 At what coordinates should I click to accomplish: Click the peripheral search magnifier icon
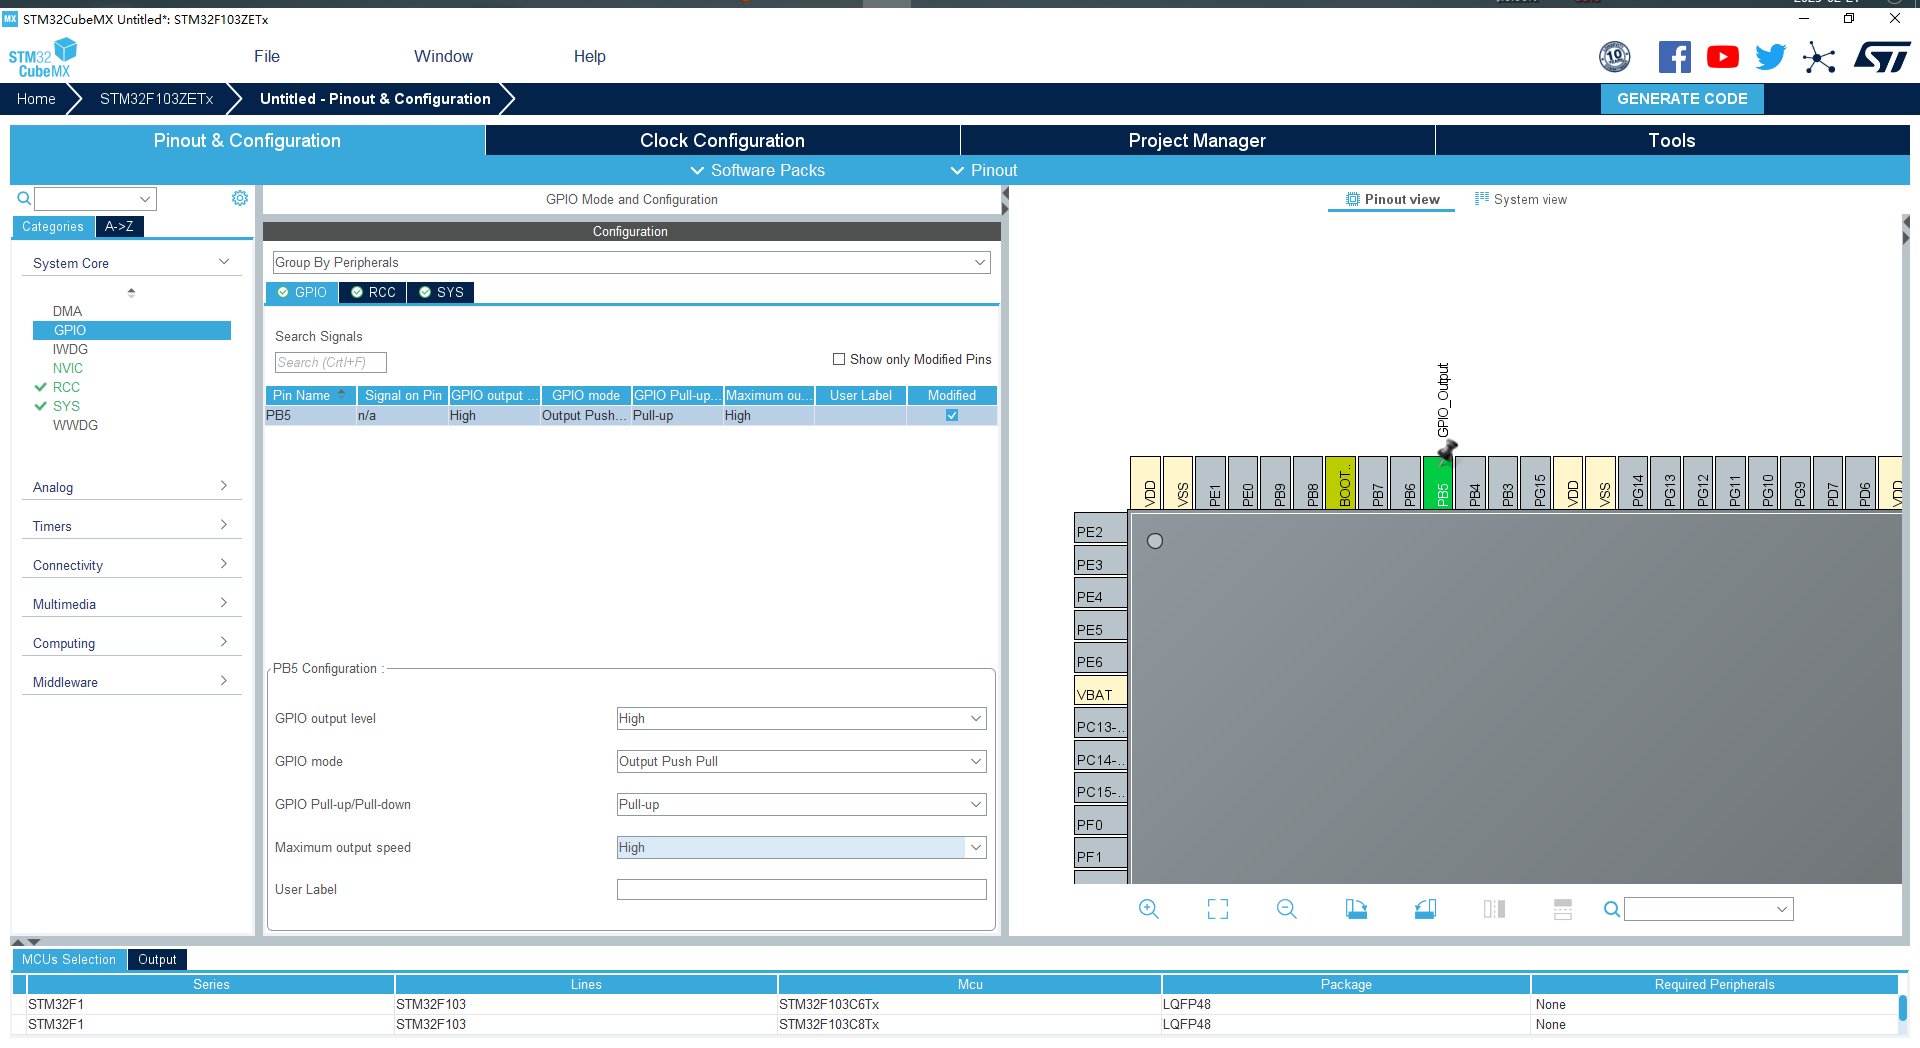tap(24, 198)
